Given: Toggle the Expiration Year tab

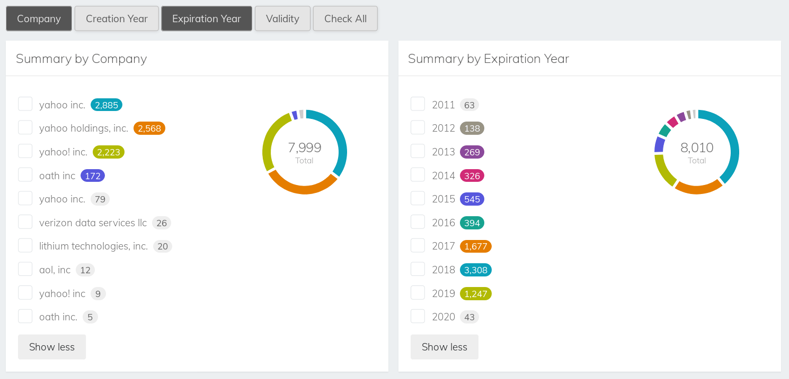Looking at the screenshot, I should pyautogui.click(x=206, y=19).
